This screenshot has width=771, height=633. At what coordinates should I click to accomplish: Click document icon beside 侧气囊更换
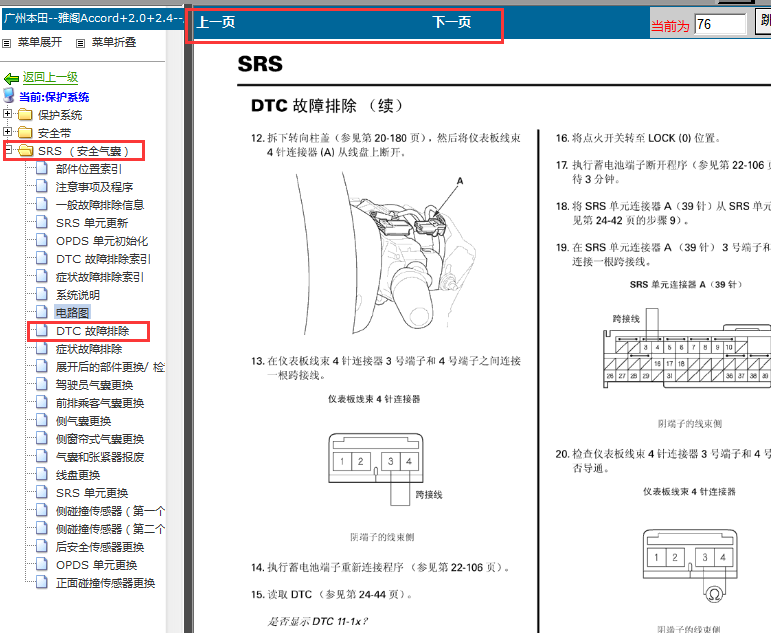click(42, 421)
